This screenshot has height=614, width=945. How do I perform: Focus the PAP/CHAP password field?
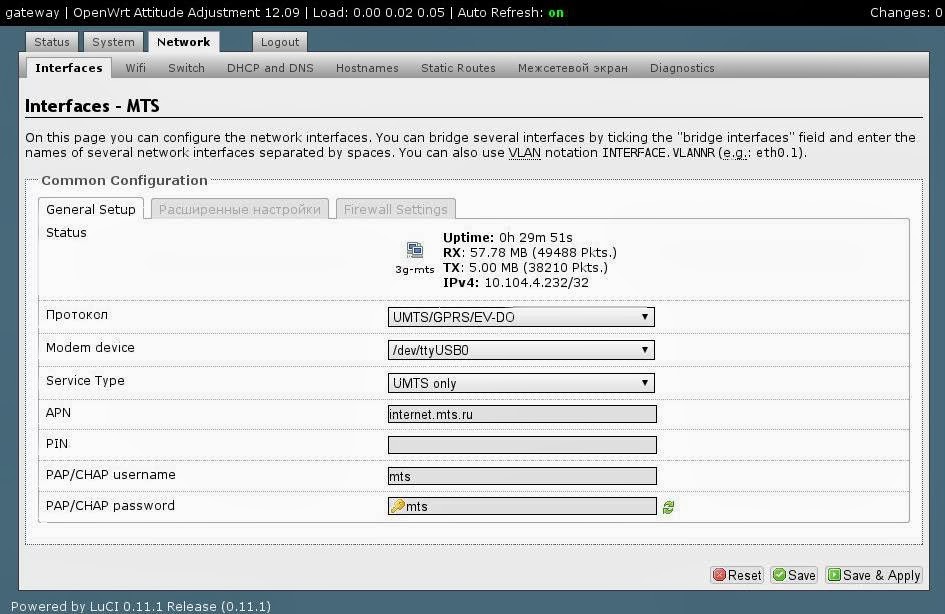point(522,506)
